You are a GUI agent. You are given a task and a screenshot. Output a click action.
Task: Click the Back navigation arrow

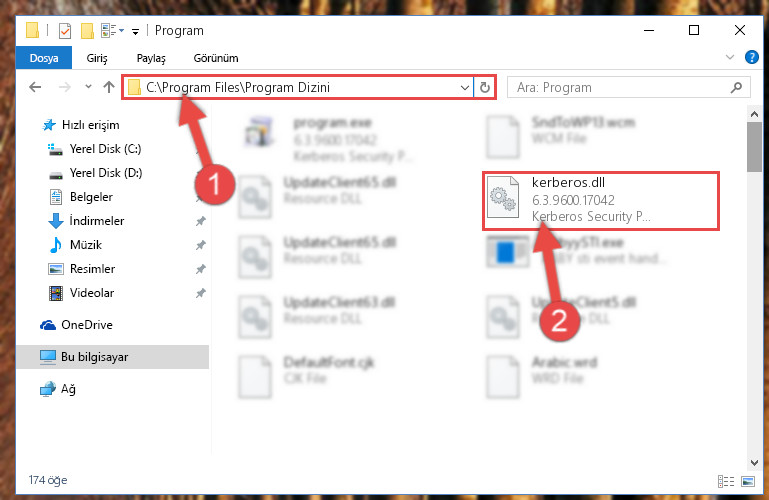click(35, 87)
